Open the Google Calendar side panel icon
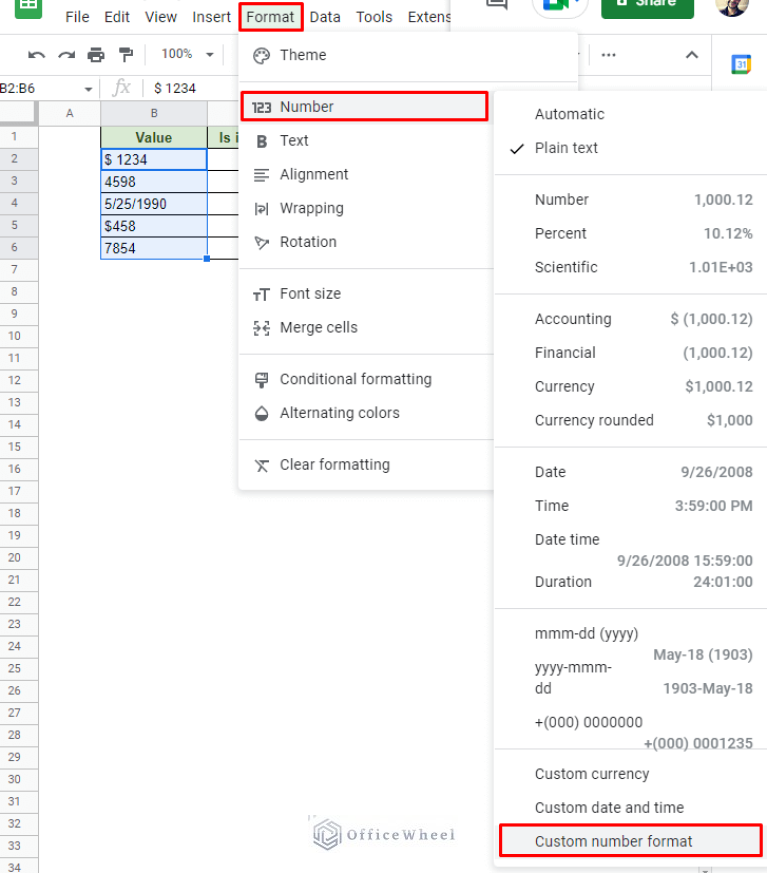 tap(740, 64)
